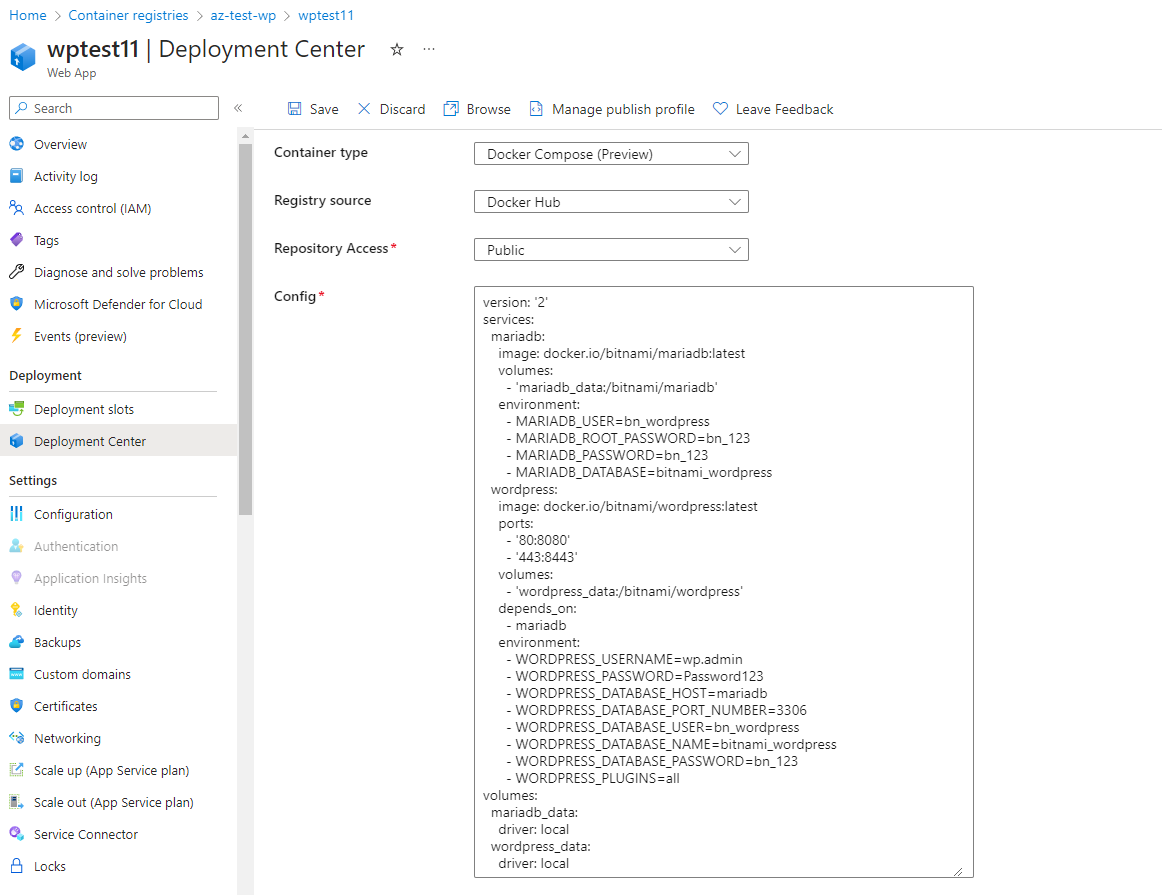
Task: Click the Networking arrows icon
Action: coord(16,737)
